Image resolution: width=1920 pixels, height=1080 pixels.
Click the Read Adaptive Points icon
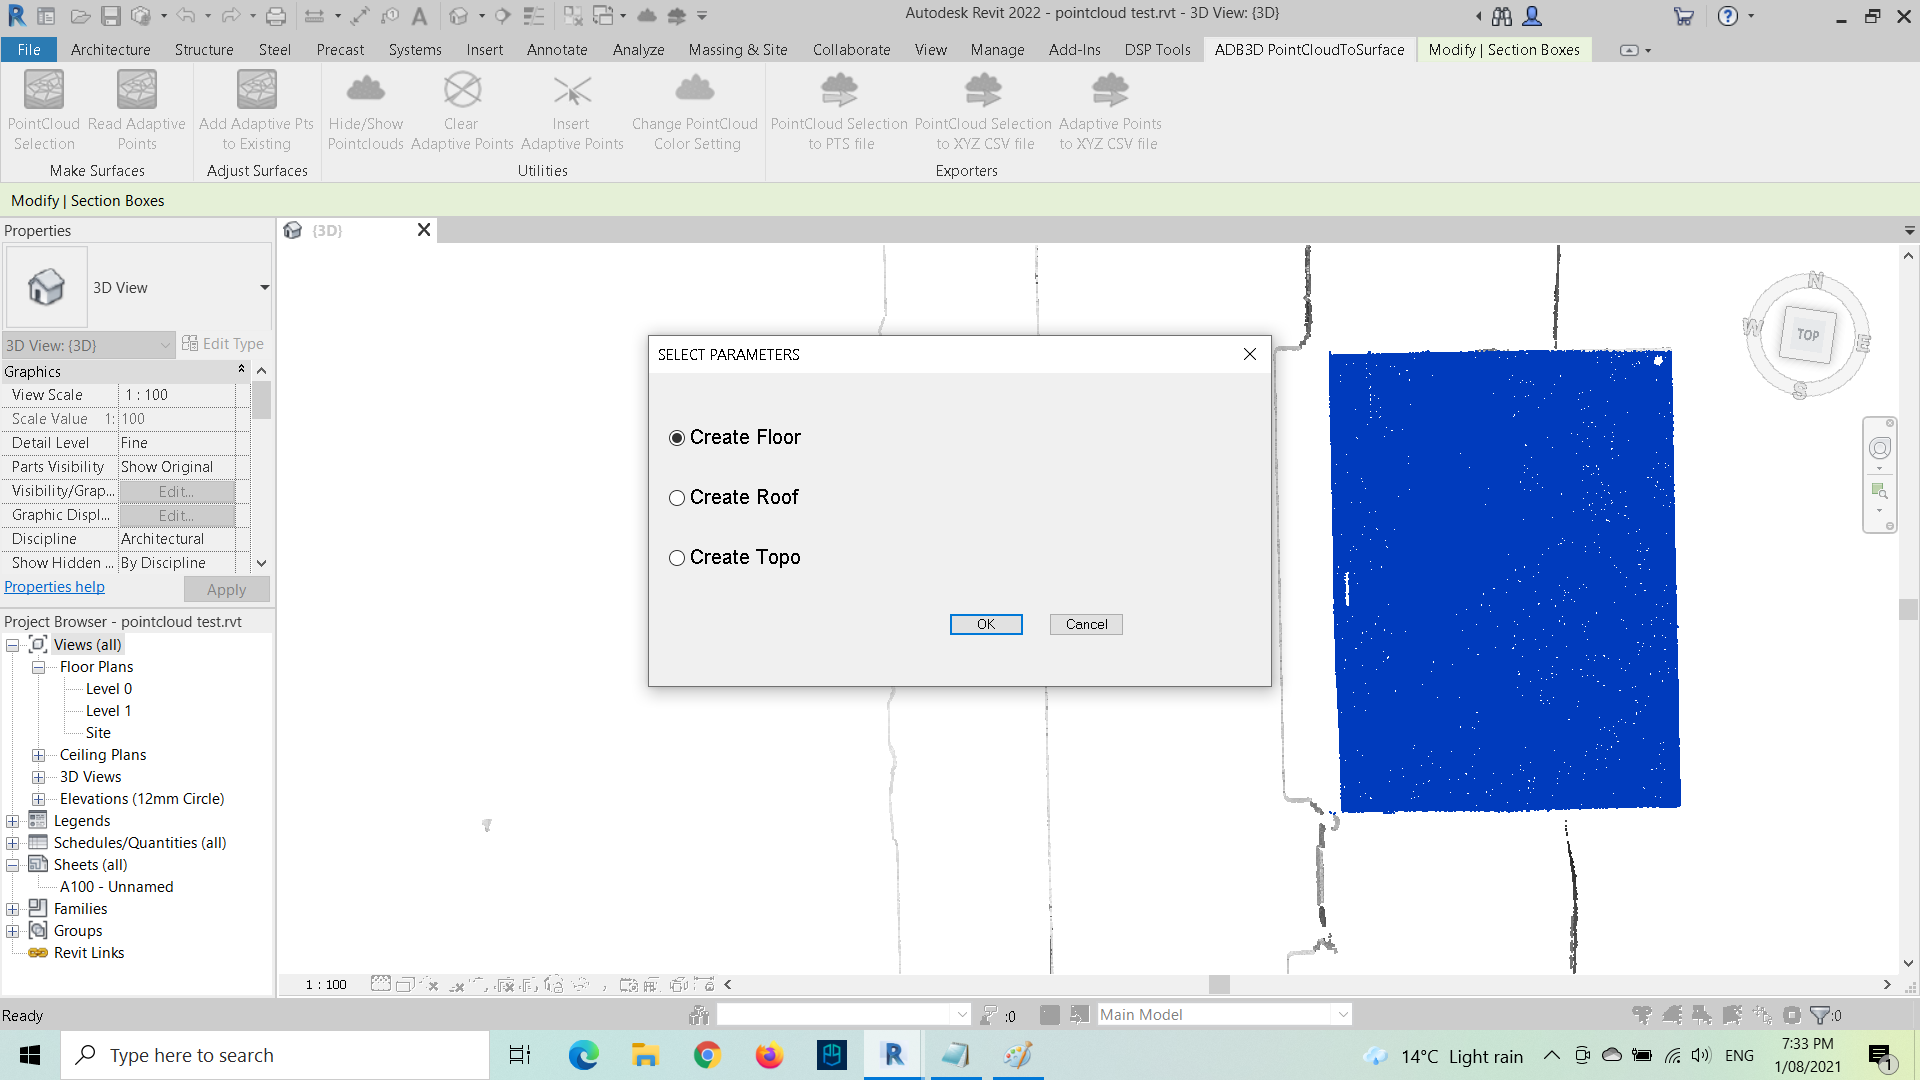point(136,91)
